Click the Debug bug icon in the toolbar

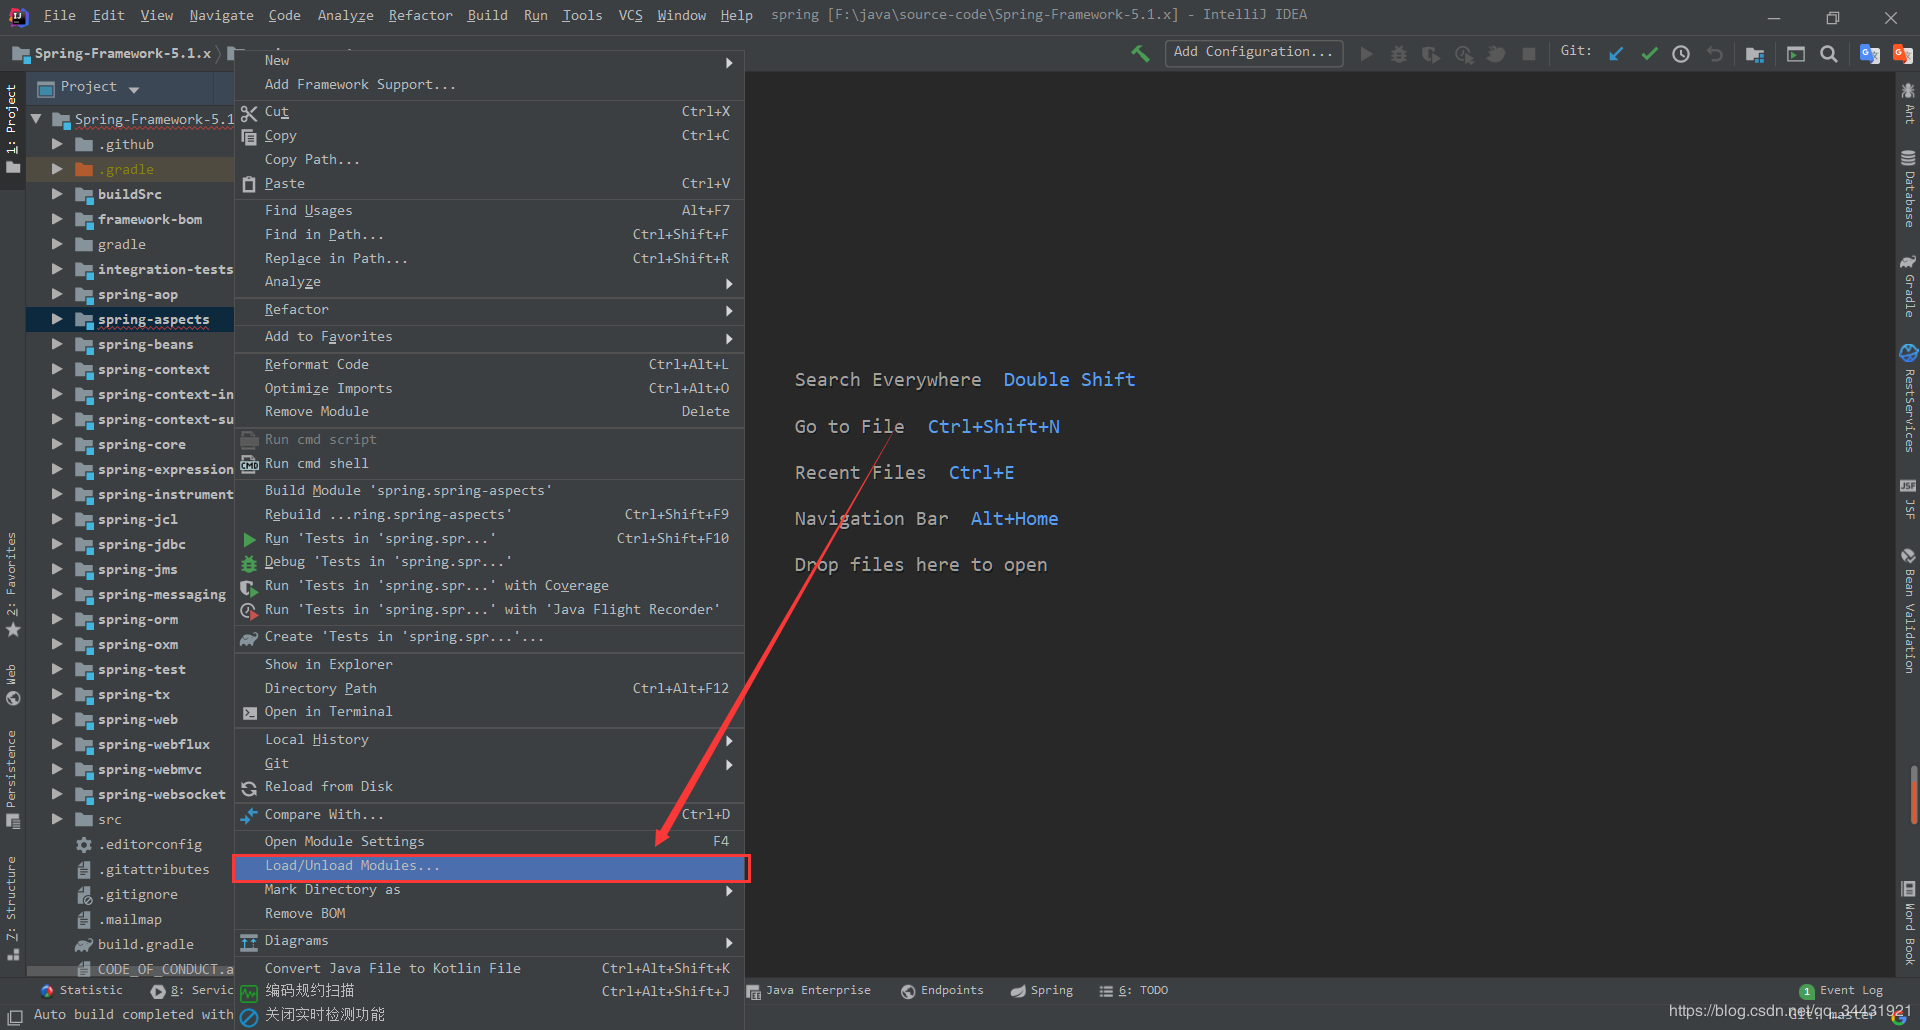pos(1399,54)
